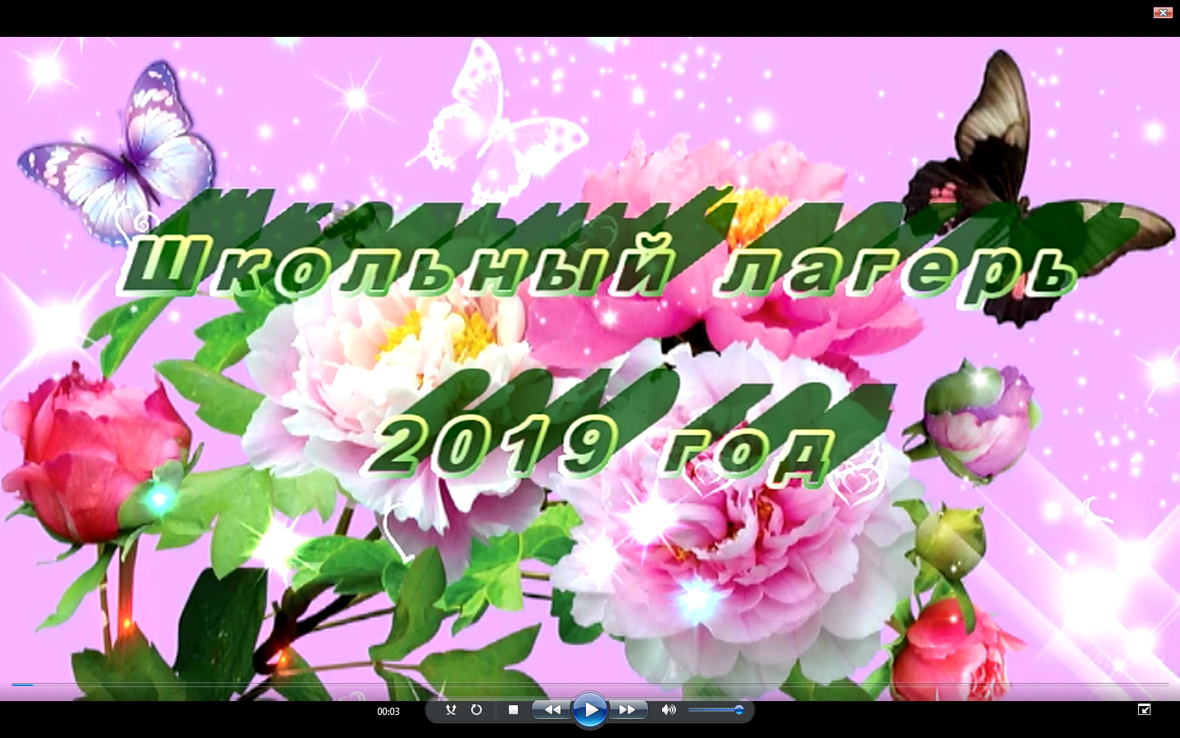Mute the sound via the speaker icon
1180x738 pixels.
pyautogui.click(x=668, y=709)
